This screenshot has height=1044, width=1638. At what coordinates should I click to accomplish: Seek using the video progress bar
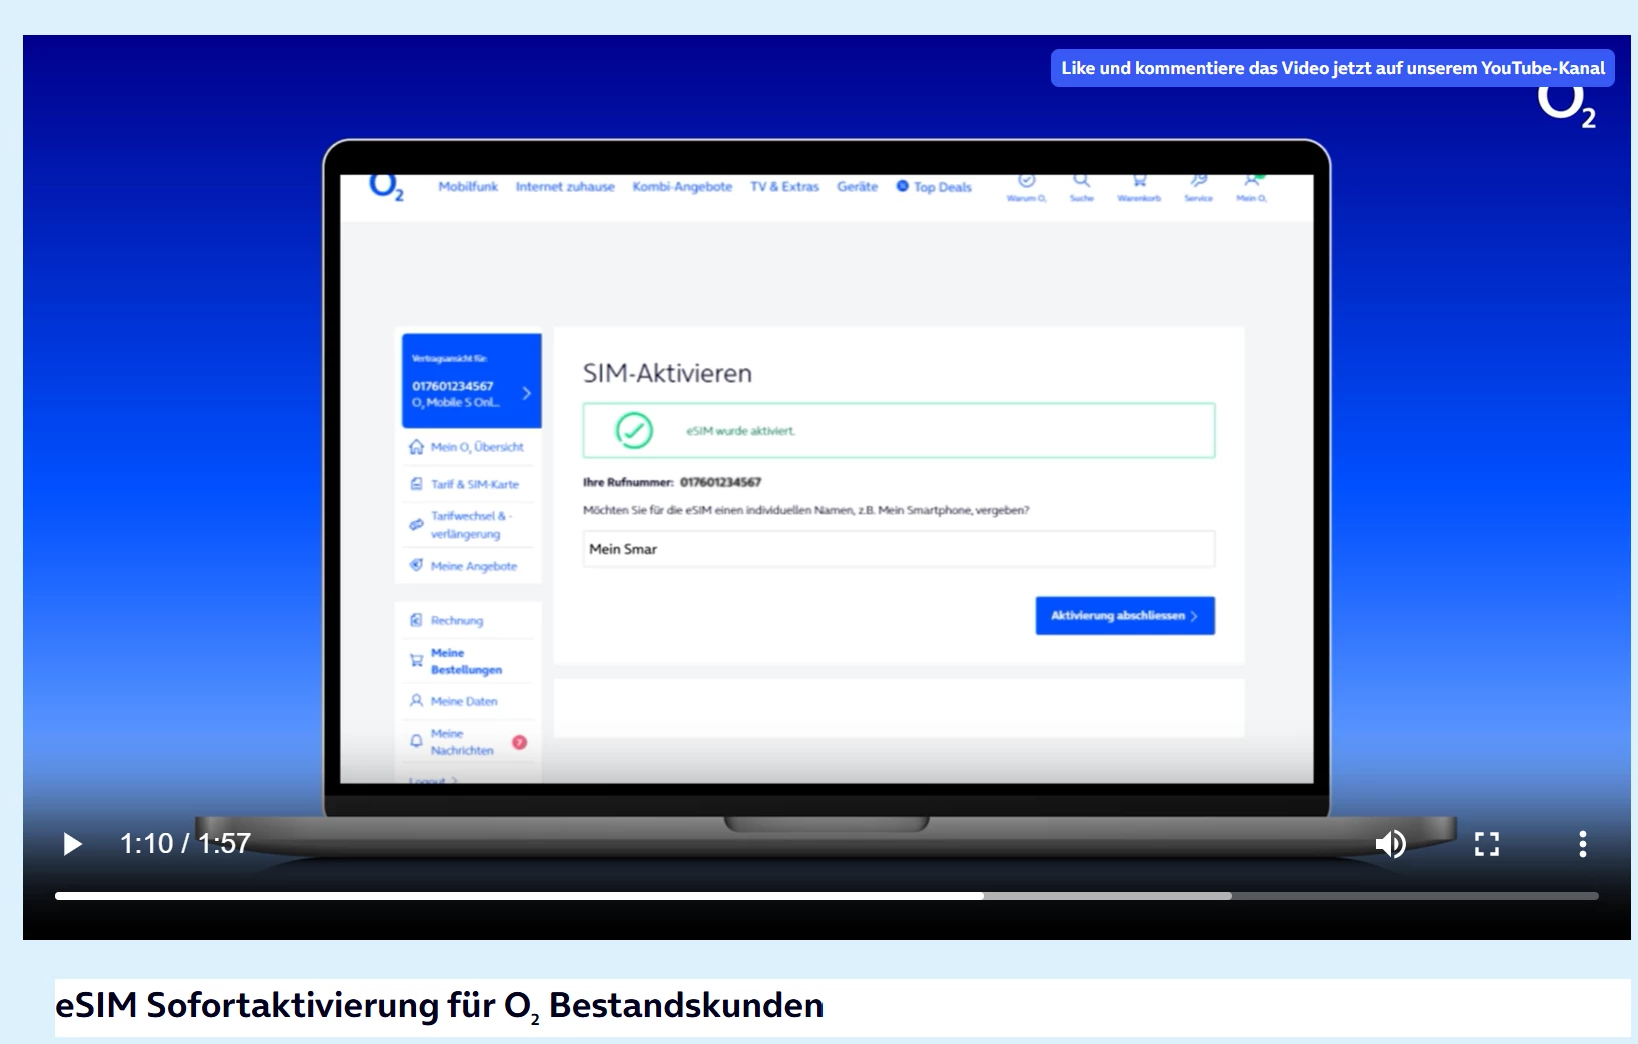pos(826,896)
